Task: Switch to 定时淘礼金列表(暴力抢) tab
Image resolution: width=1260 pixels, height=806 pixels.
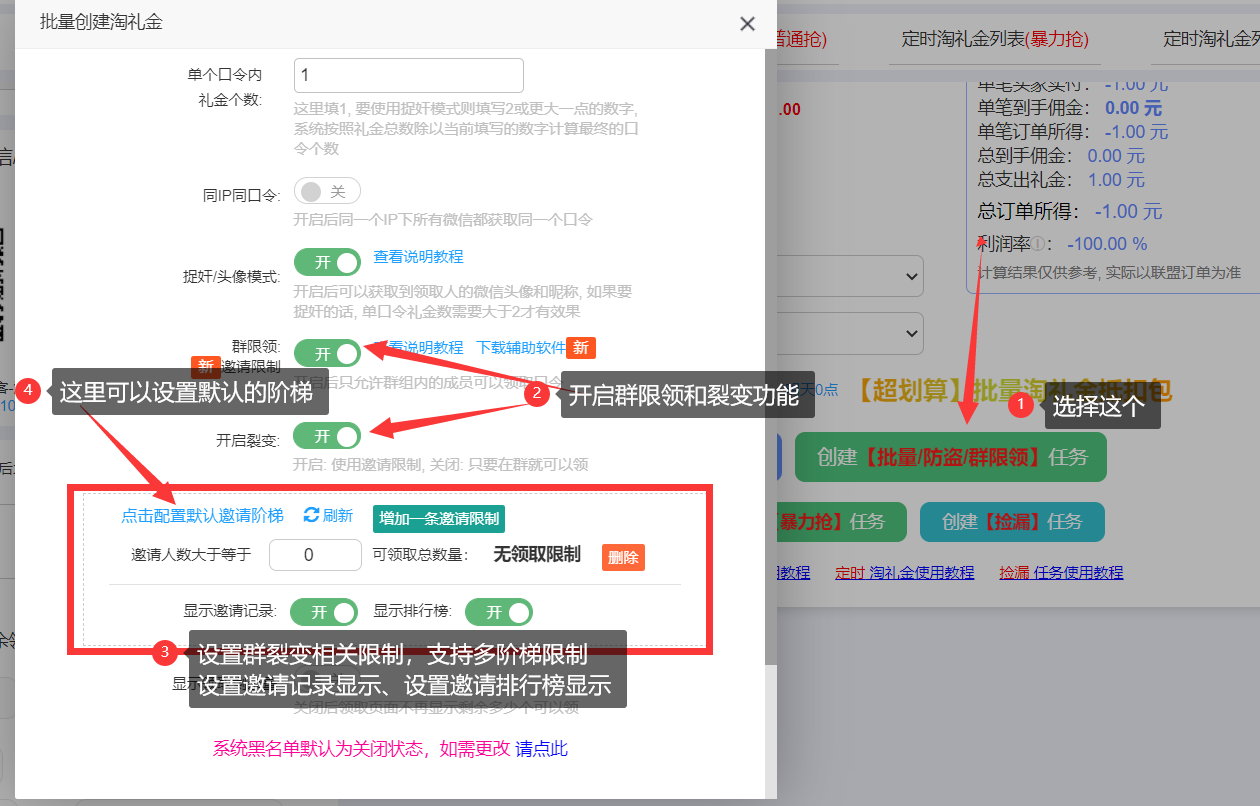Action: tap(995, 39)
